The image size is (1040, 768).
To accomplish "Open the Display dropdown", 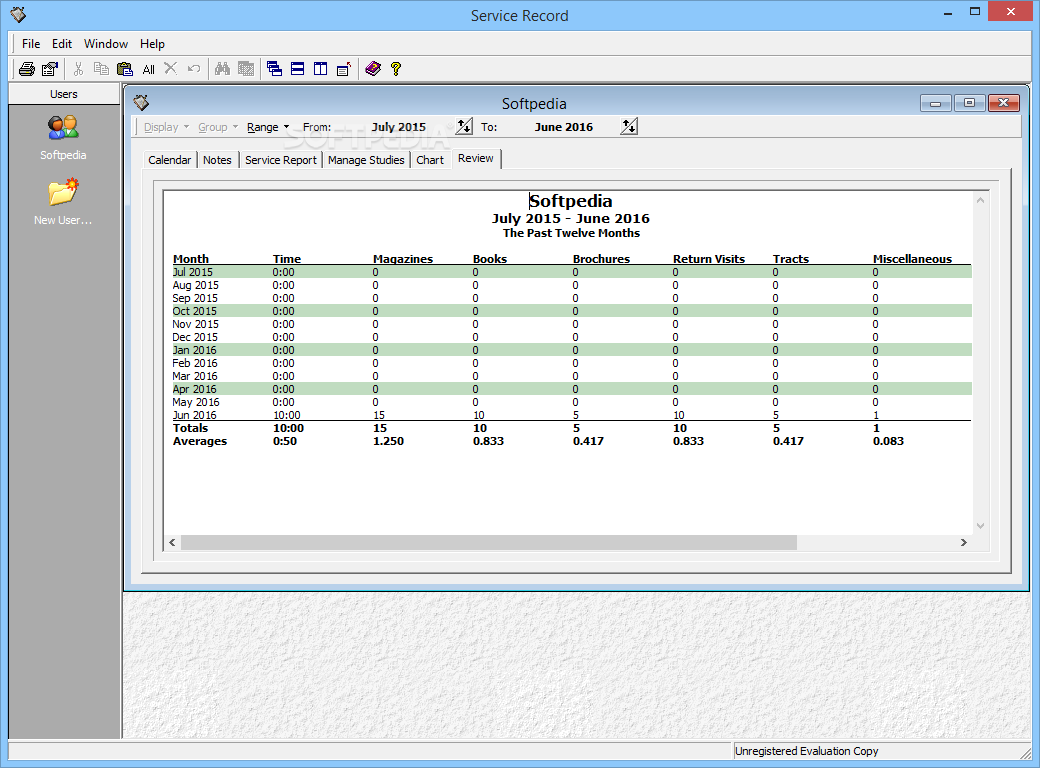I will (166, 127).
